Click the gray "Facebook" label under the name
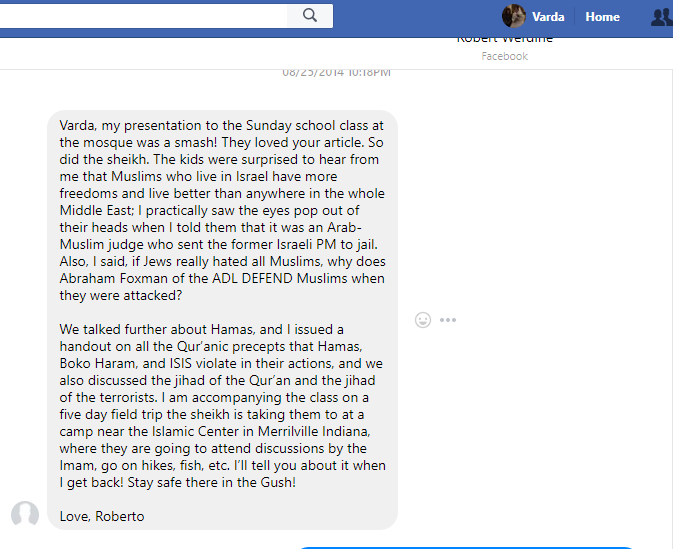The height and width of the screenshot is (549, 673). tap(504, 57)
